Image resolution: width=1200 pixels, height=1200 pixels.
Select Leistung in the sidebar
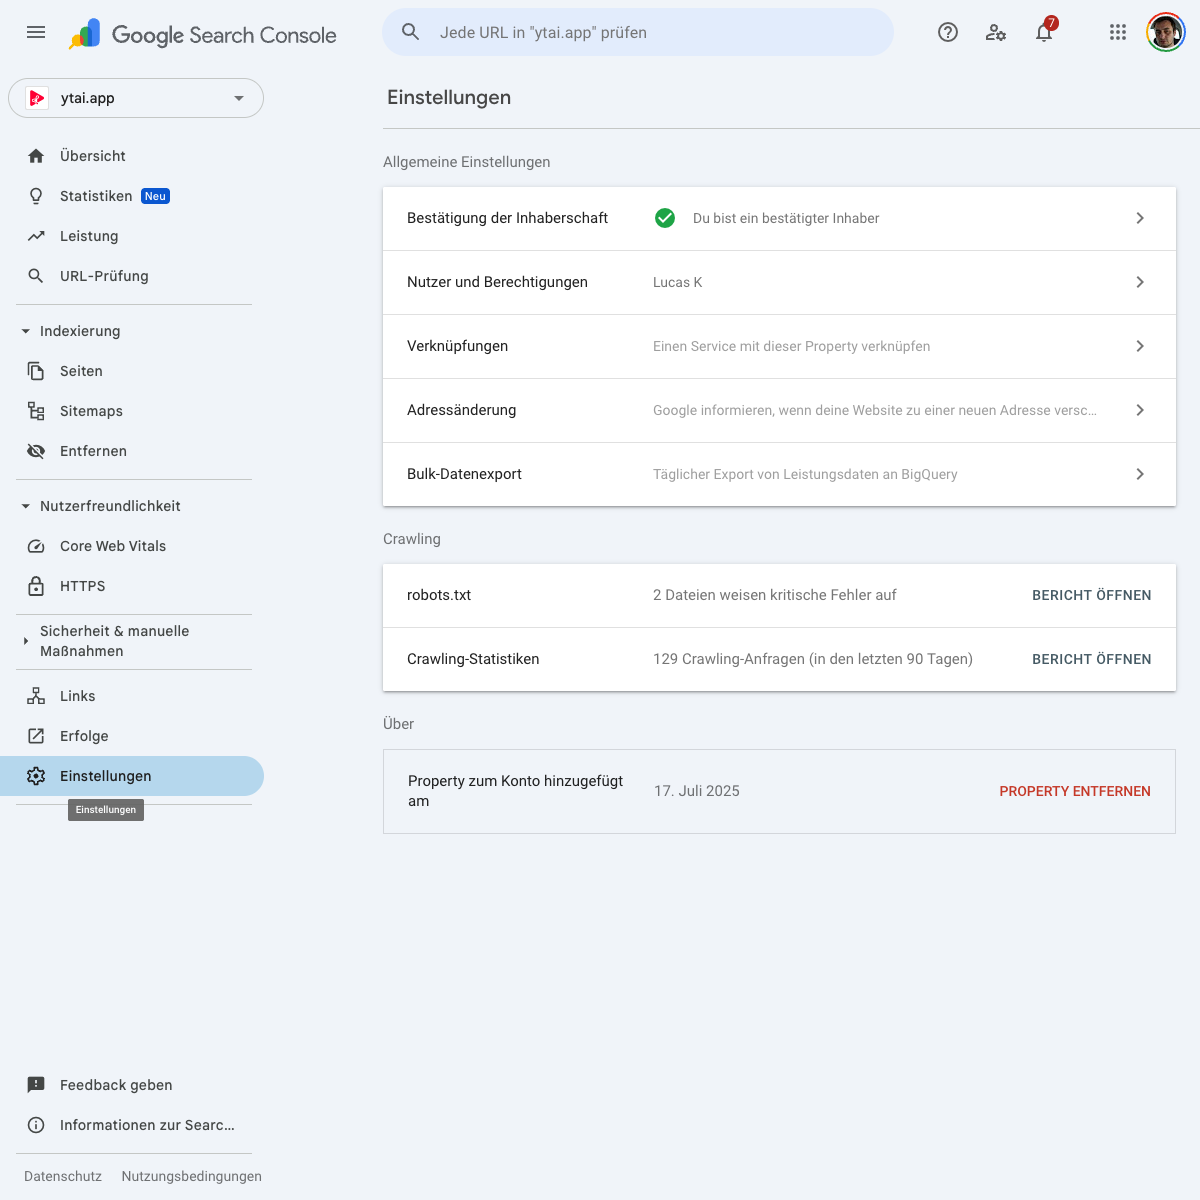coord(89,236)
